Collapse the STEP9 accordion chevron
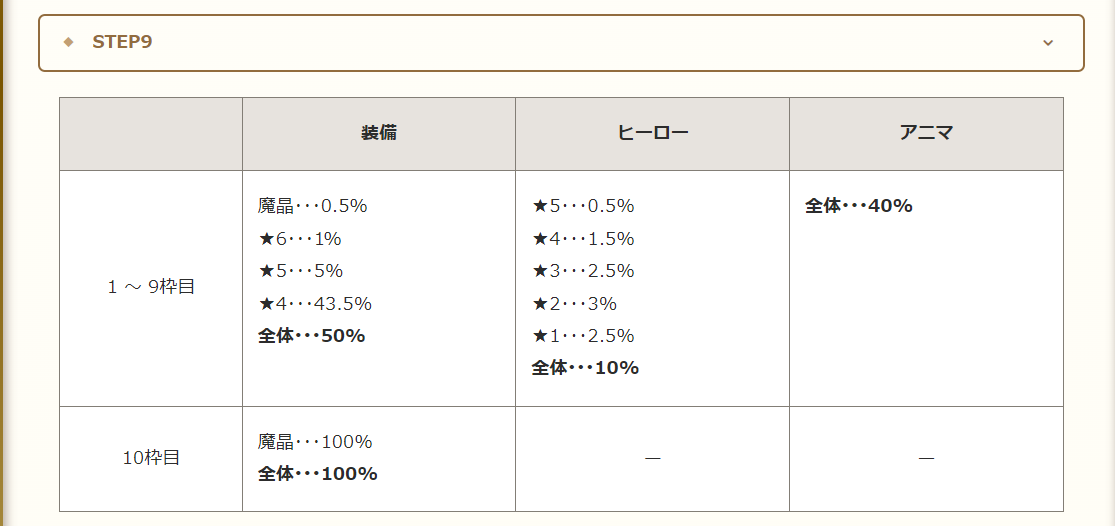Screen dimensions: 1115x526 (x=1047, y=43)
